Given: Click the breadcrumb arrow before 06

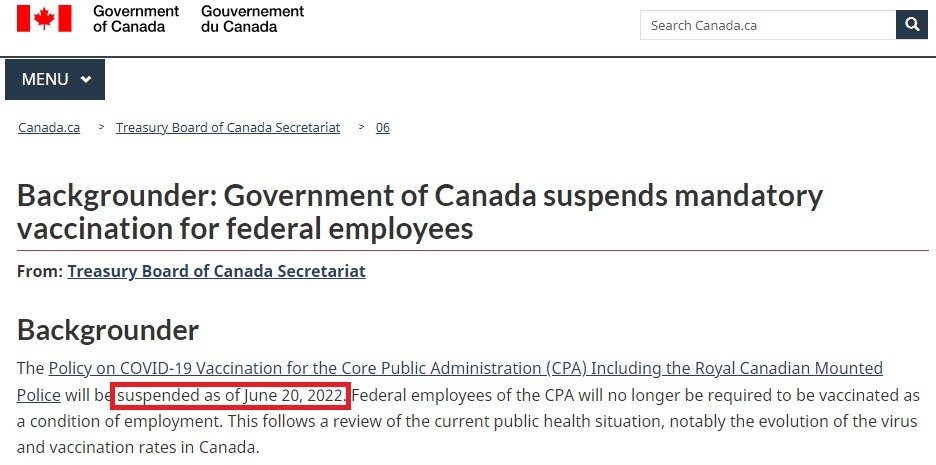Looking at the screenshot, I should click(362, 127).
